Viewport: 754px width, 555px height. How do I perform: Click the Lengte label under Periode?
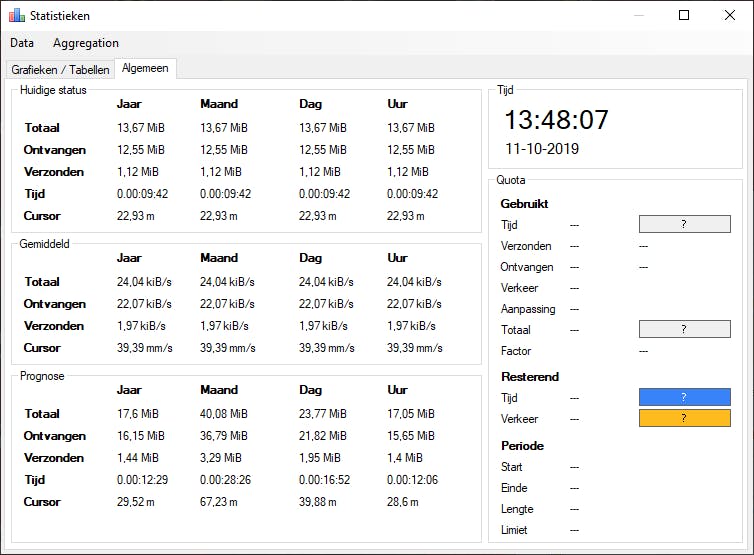pos(517,509)
